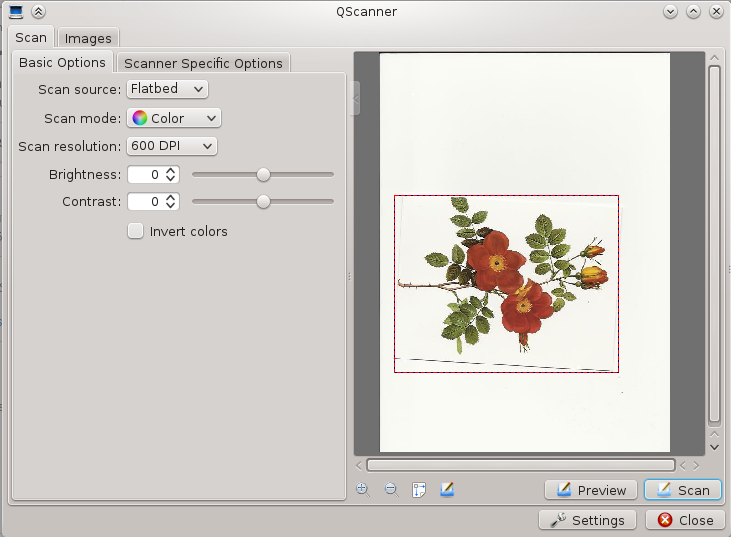Open the Scan source dropdown
The width and height of the screenshot is (731, 537).
tap(167, 89)
